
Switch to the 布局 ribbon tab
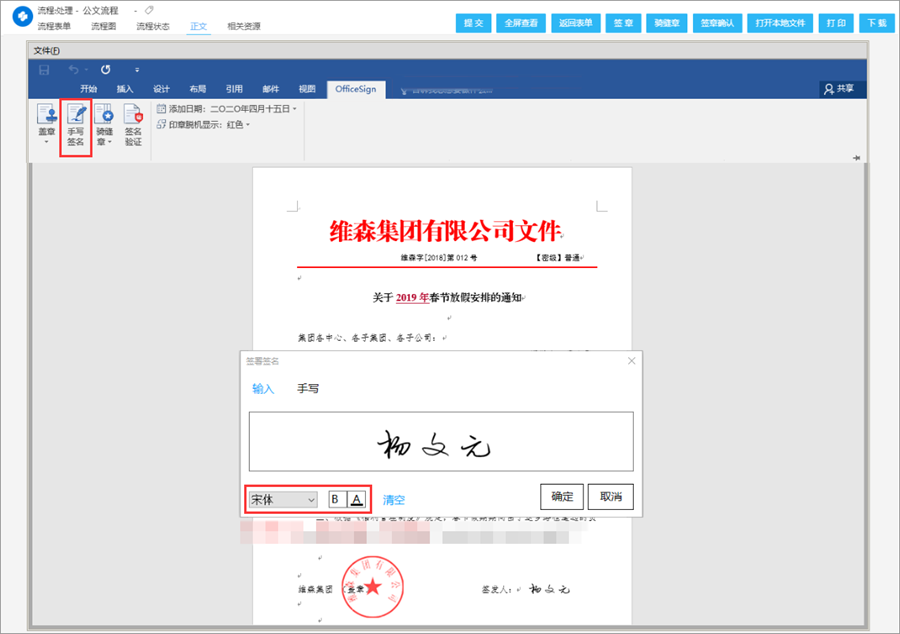tap(197, 89)
